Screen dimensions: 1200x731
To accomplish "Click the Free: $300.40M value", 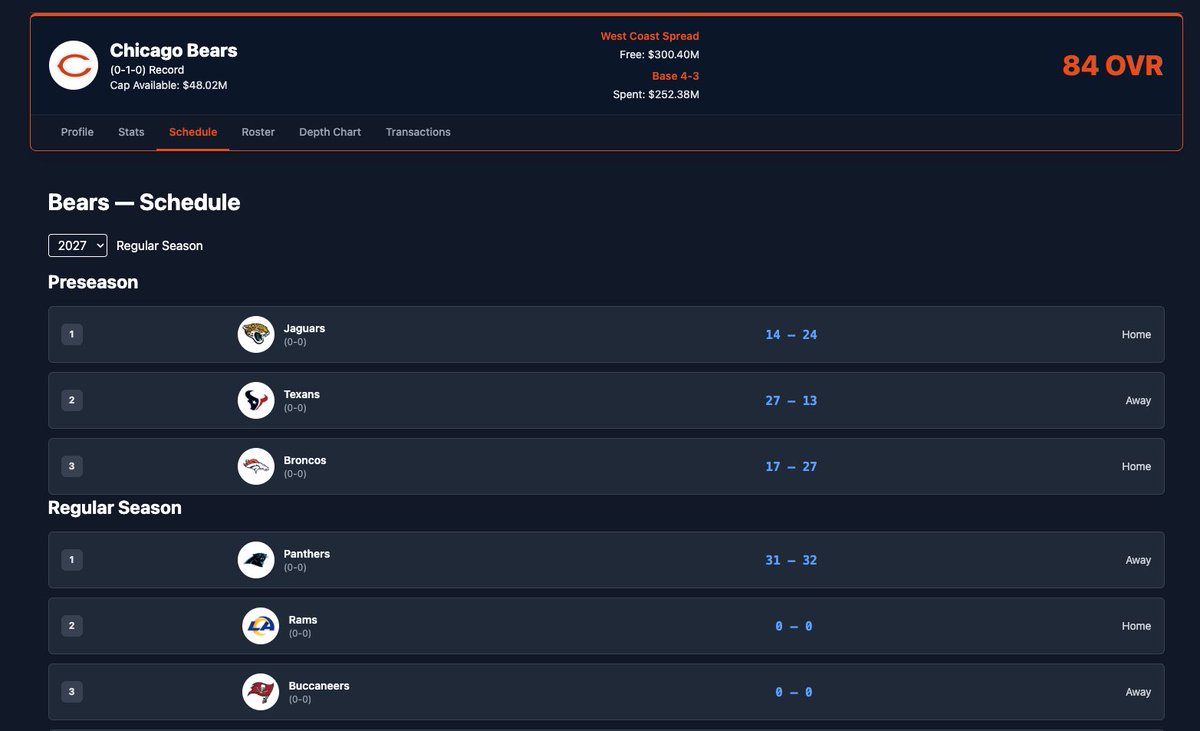I will (660, 55).
